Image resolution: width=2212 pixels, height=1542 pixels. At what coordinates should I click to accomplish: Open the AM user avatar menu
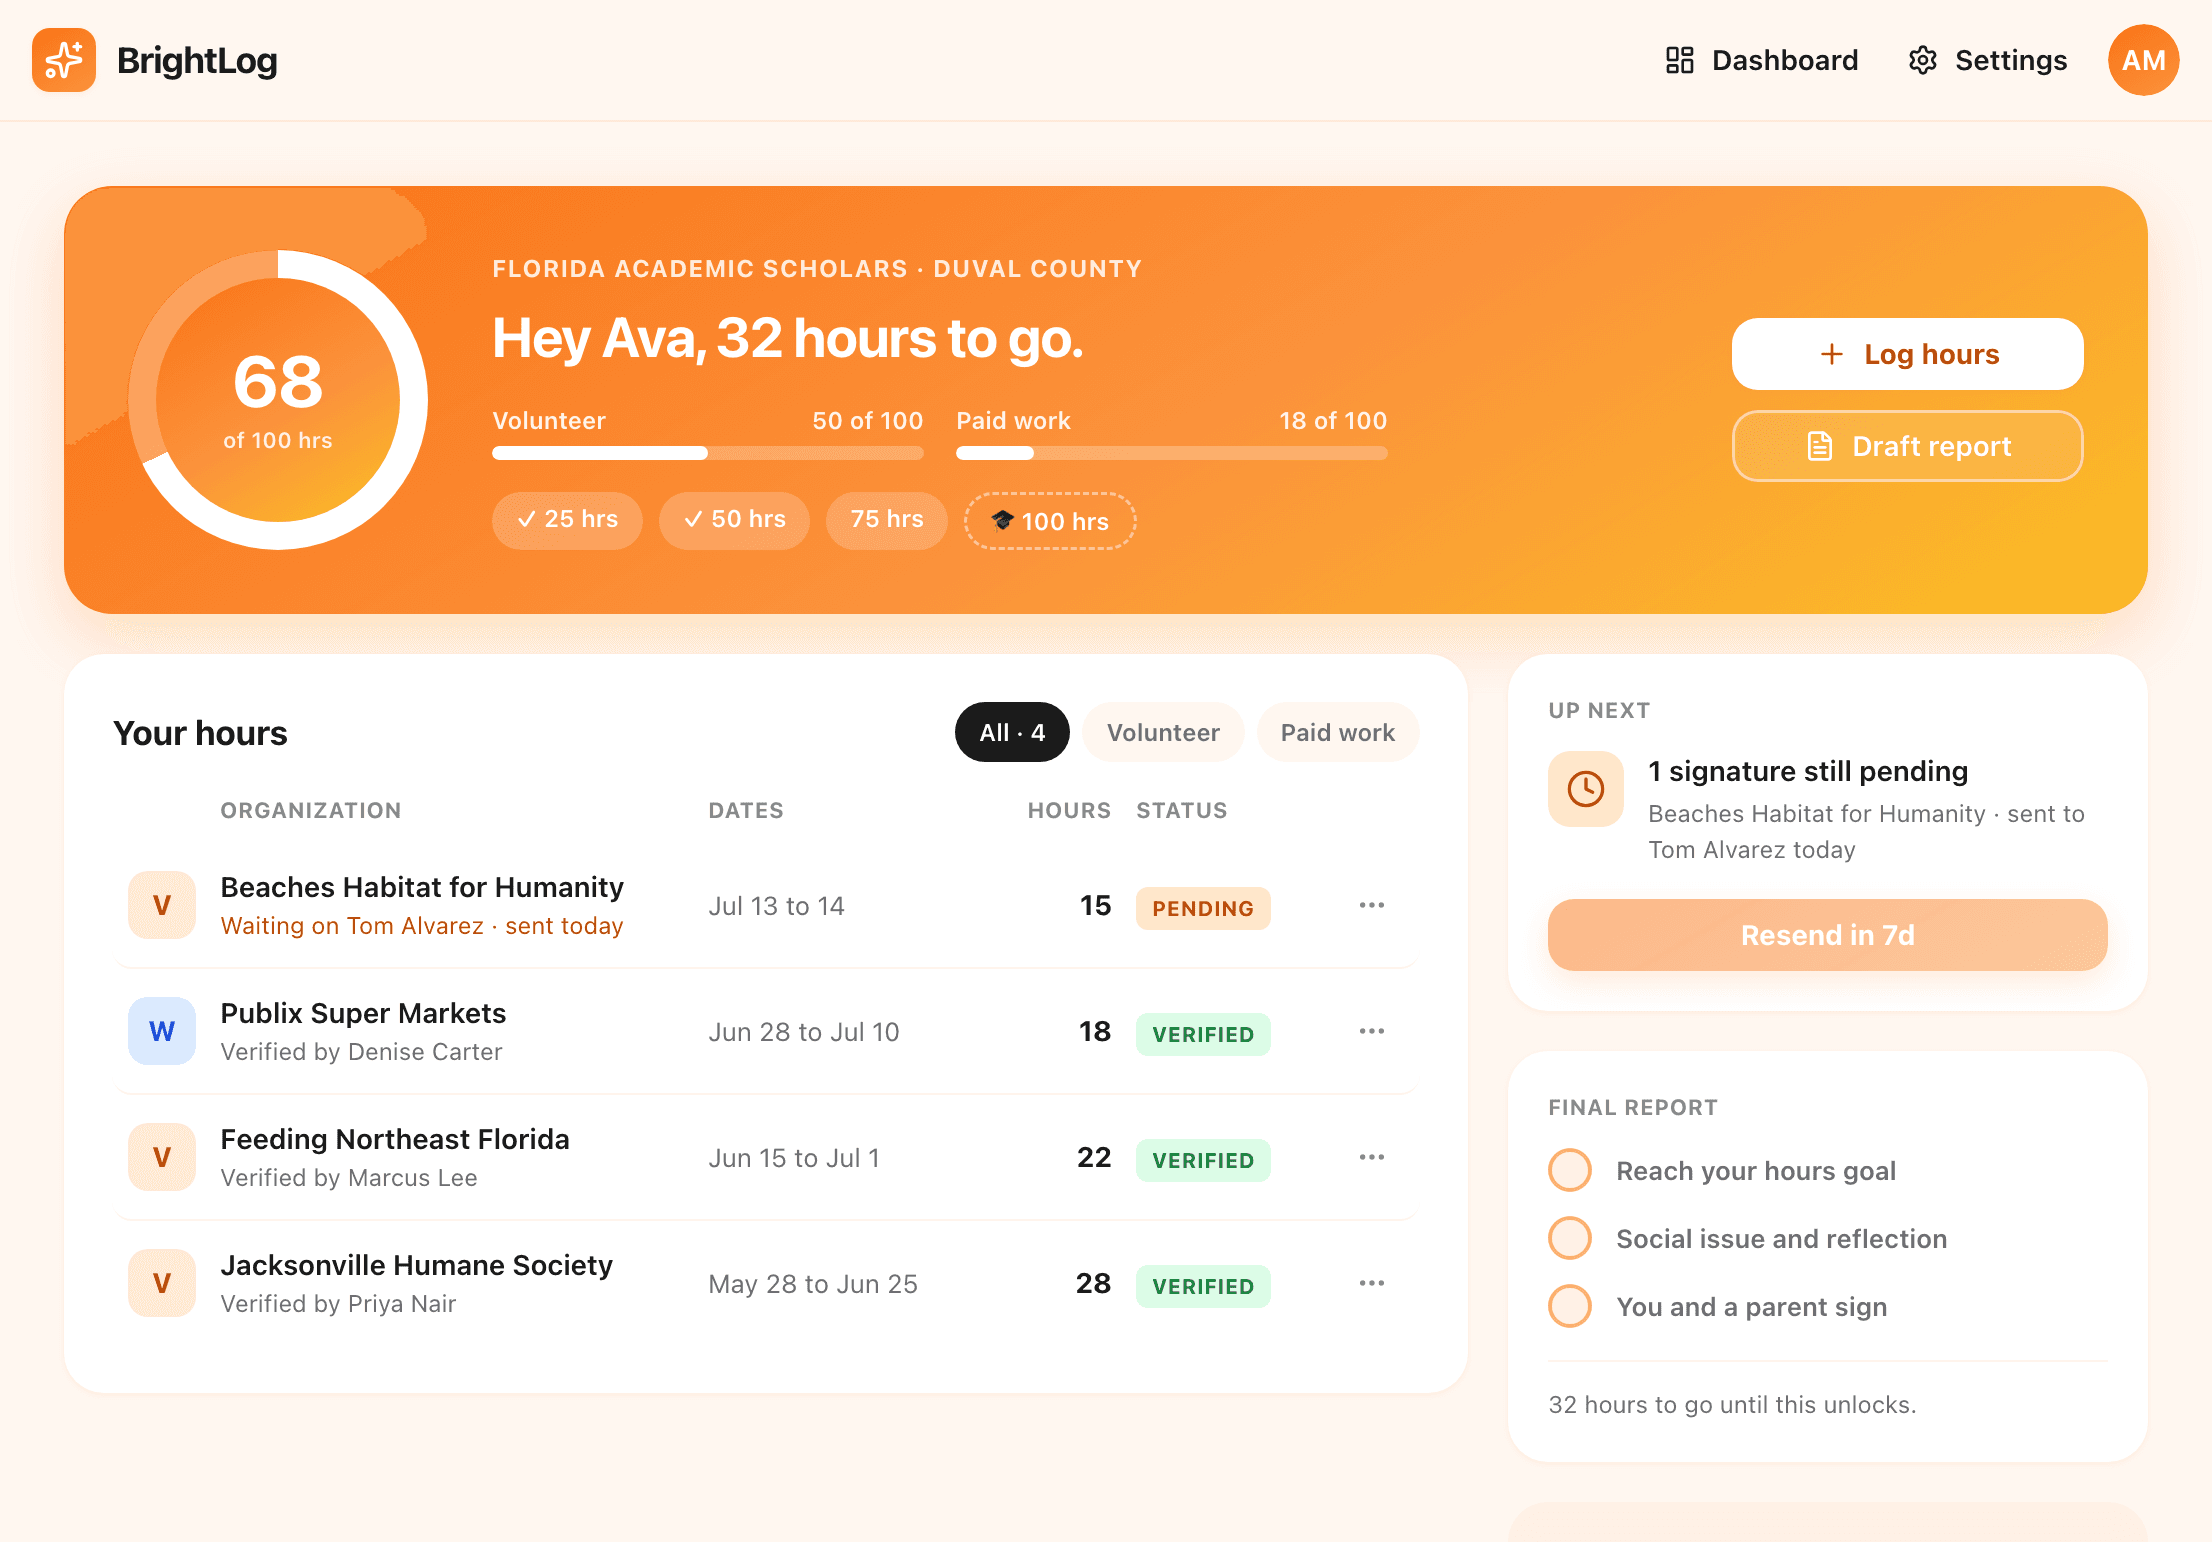[2144, 60]
